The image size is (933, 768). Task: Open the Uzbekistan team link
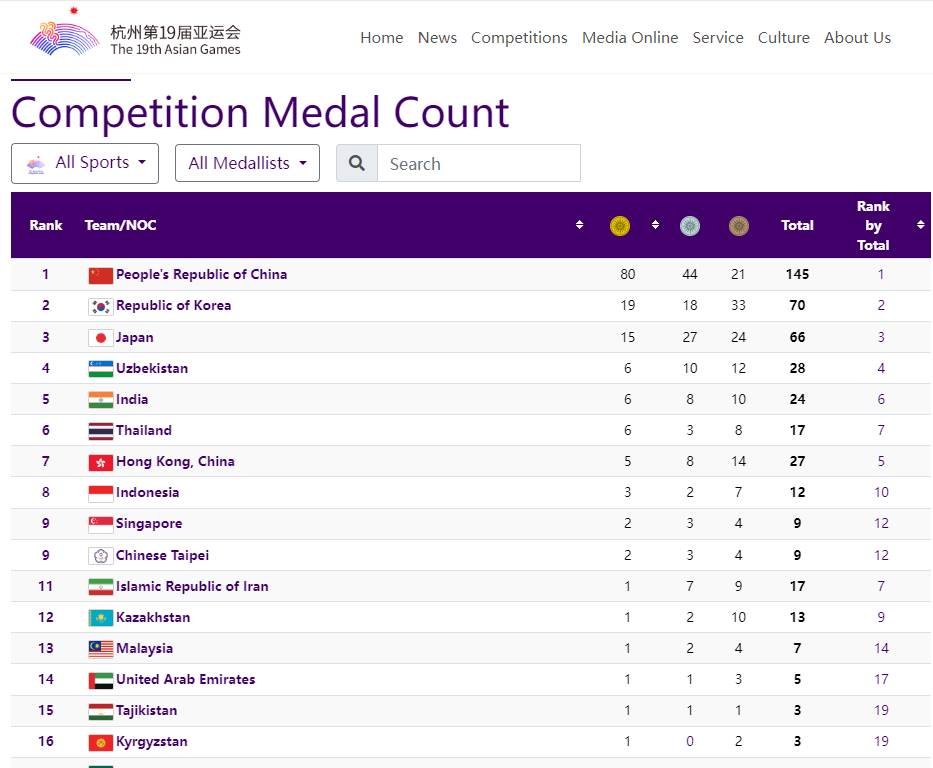[x=152, y=368]
